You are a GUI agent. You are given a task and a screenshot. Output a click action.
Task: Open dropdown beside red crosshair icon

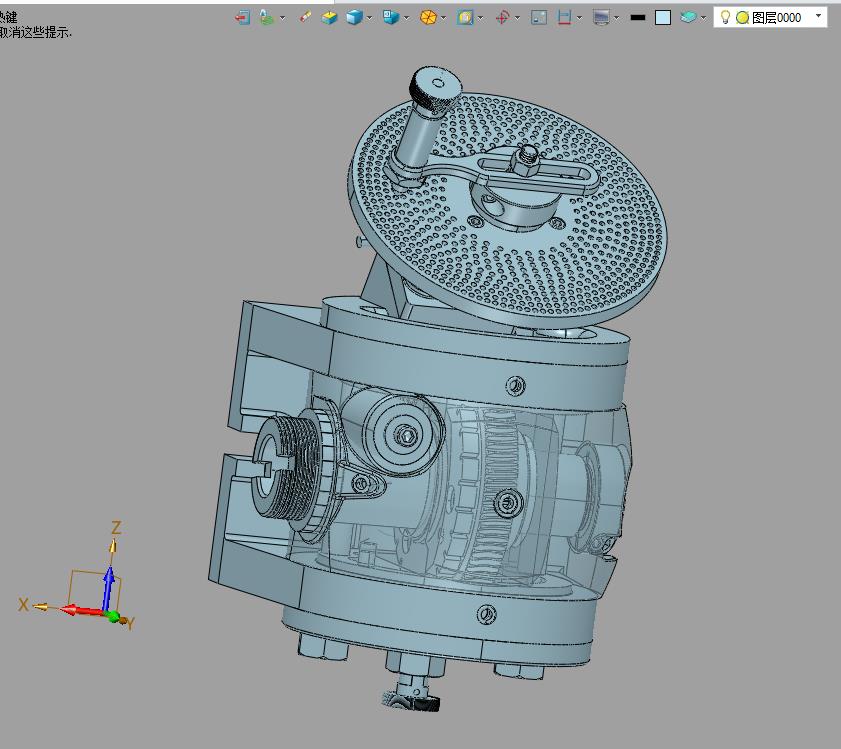(517, 18)
